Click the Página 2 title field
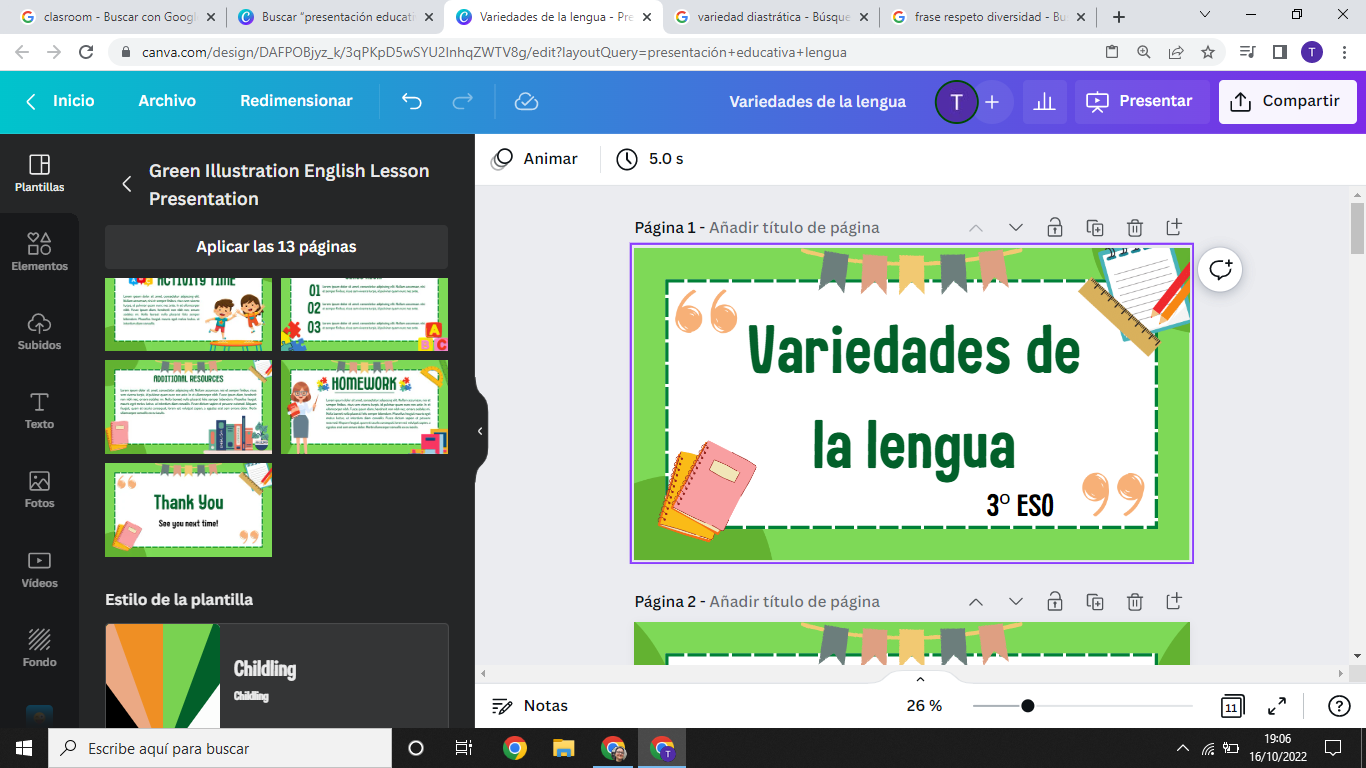Screen dimensions: 1366x768 794,601
